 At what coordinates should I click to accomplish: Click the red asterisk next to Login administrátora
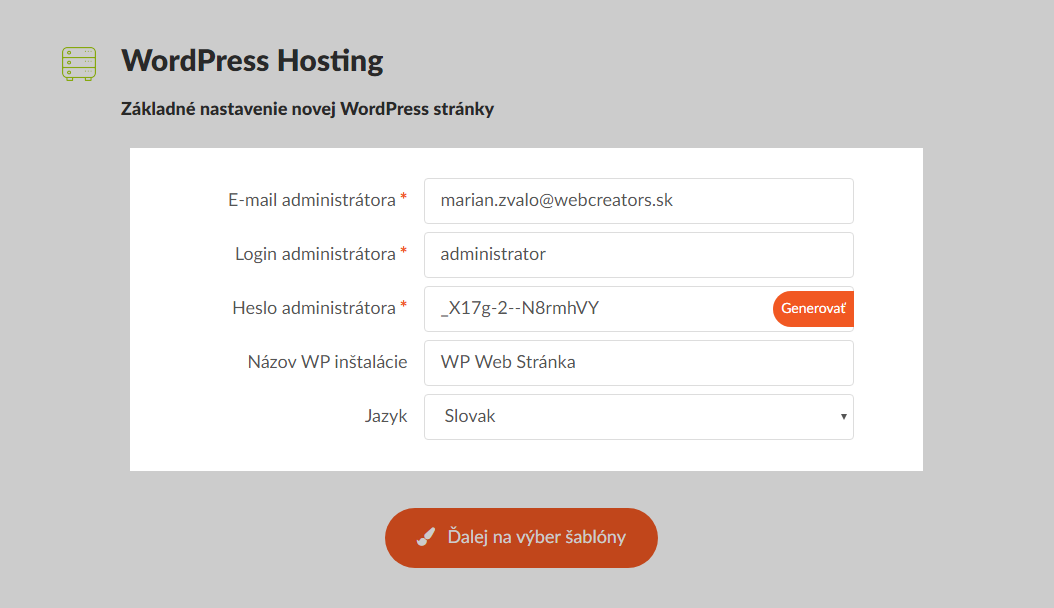point(403,254)
